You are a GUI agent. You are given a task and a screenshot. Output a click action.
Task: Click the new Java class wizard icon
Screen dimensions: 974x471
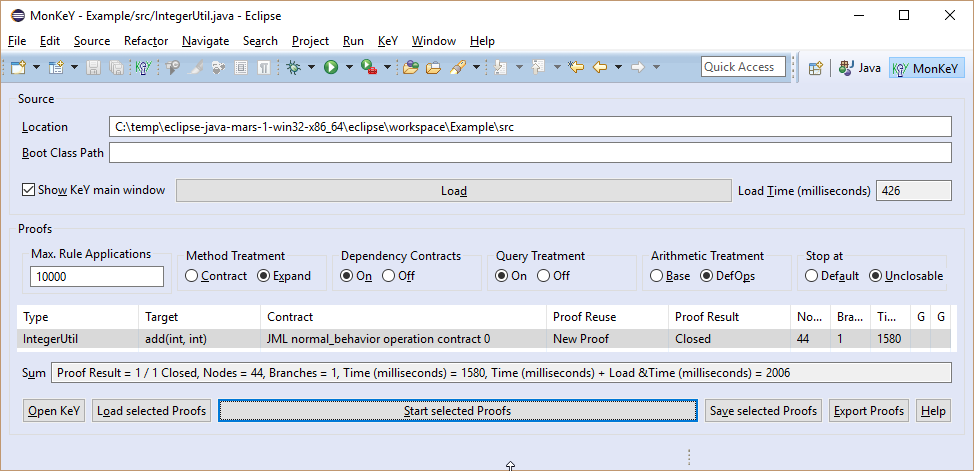point(57,67)
